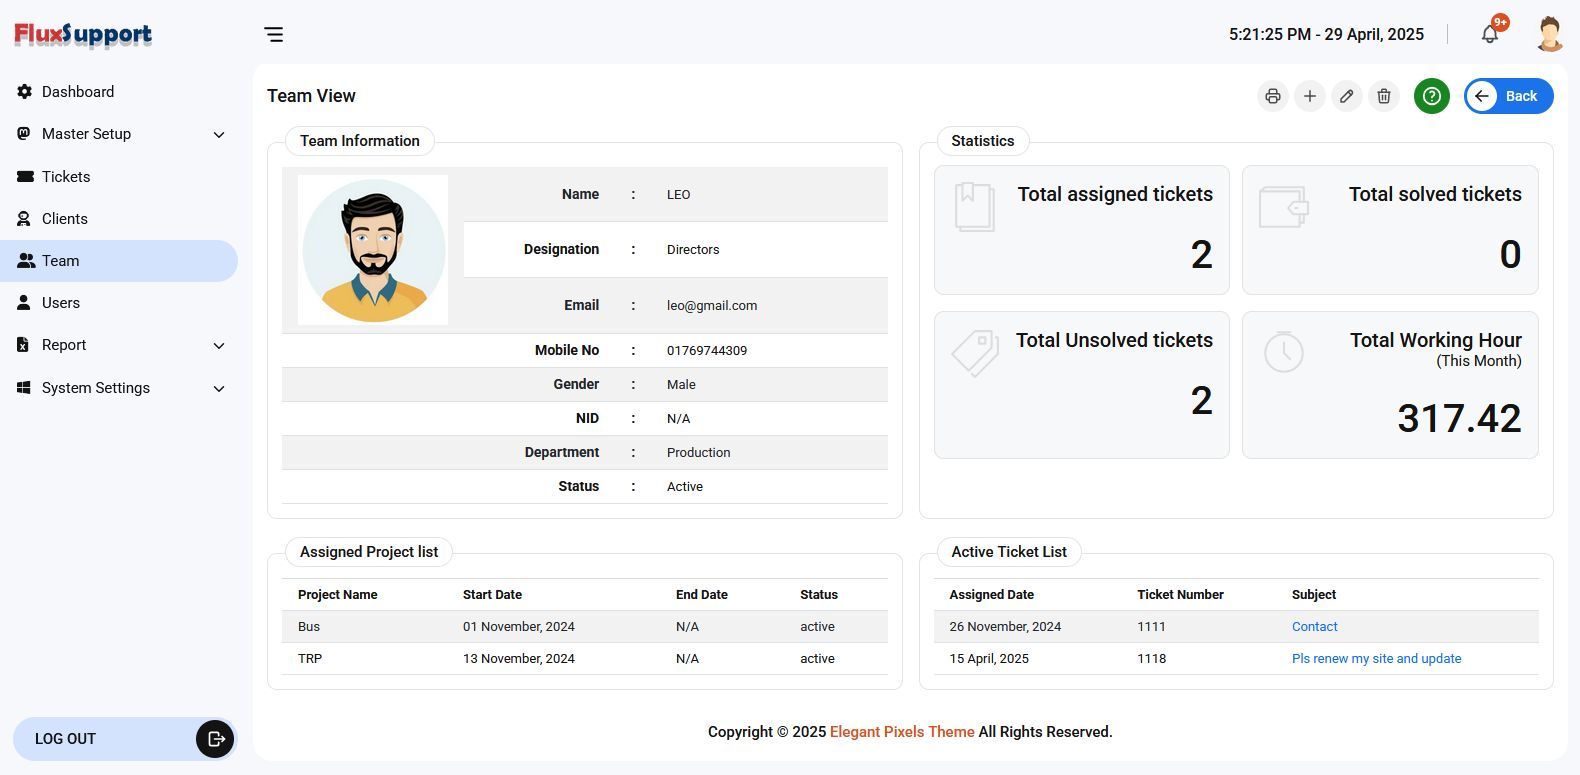Open the Contact ticket subject link
Image resolution: width=1580 pixels, height=775 pixels.
1314,627
